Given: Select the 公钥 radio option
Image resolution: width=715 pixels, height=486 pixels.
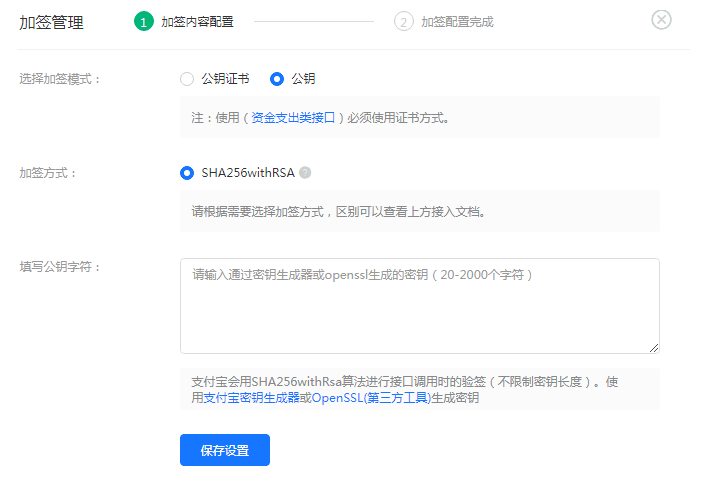Looking at the screenshot, I should click(x=277, y=79).
